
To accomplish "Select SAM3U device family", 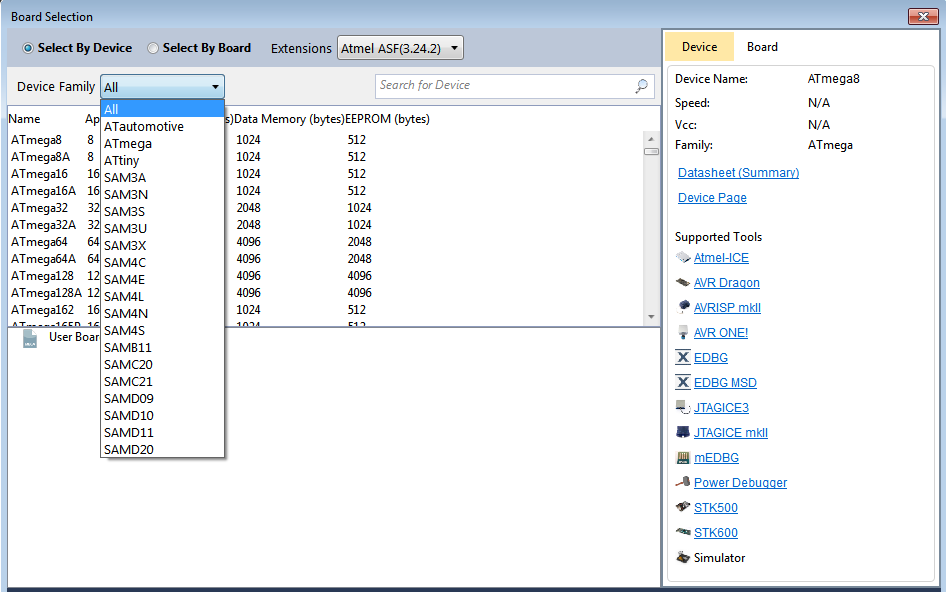I will coord(162,228).
